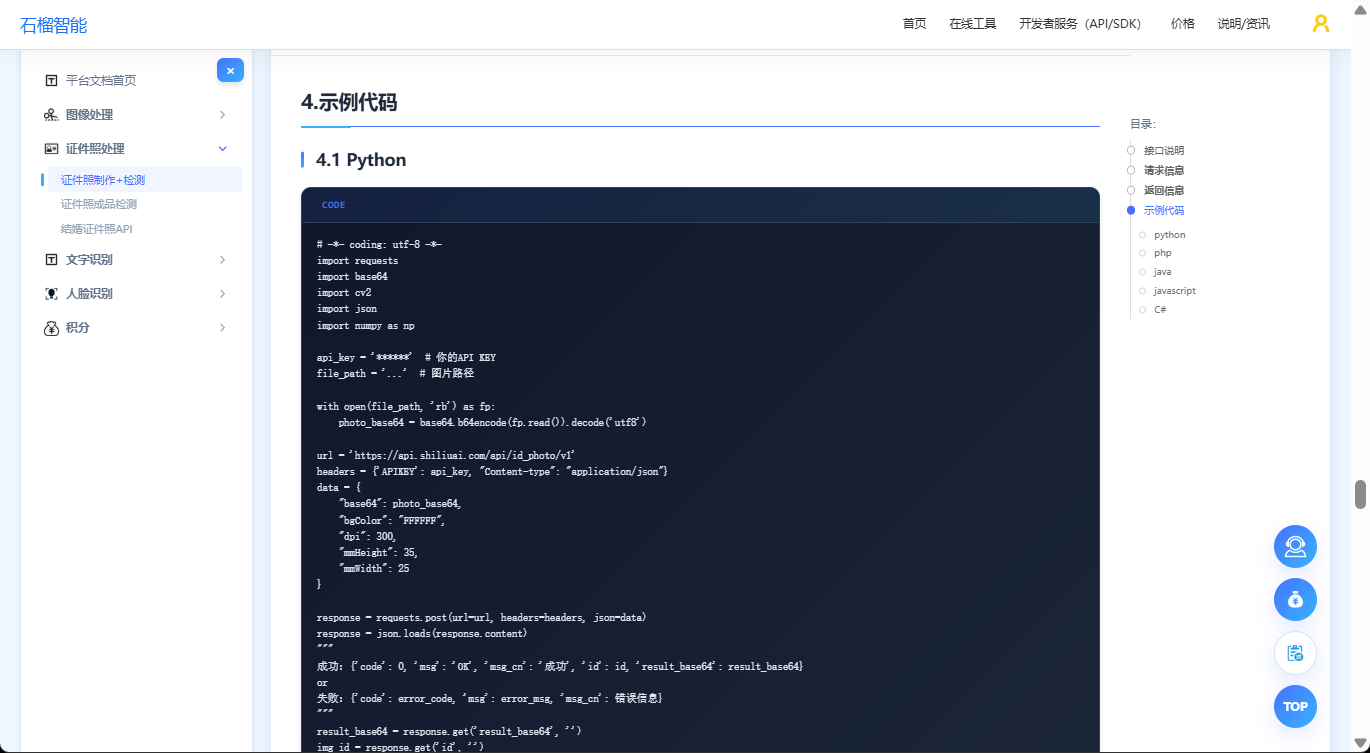This screenshot has height=753, width=1370.
Task: Click the api.shiliuai.com url code line
Action: click(x=446, y=455)
